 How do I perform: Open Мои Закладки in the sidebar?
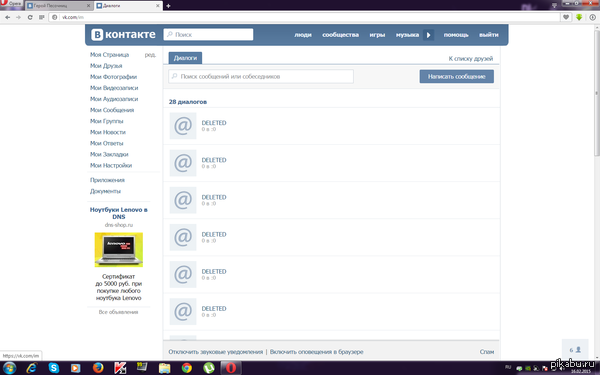pyautogui.click(x=109, y=155)
